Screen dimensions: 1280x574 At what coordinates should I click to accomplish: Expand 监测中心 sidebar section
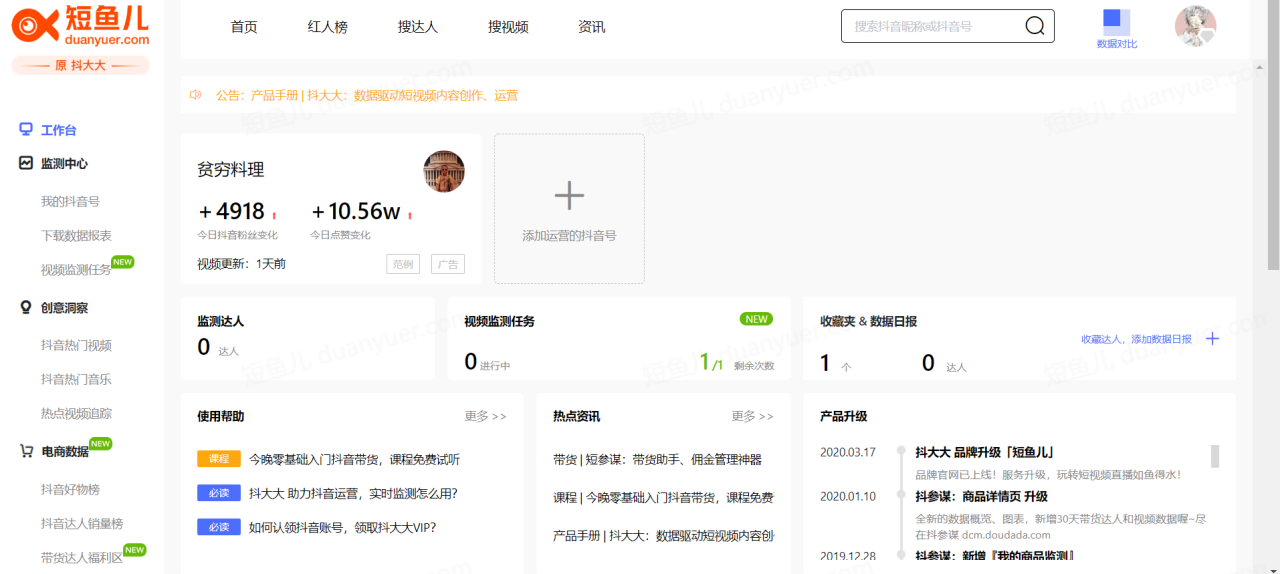click(x=64, y=163)
